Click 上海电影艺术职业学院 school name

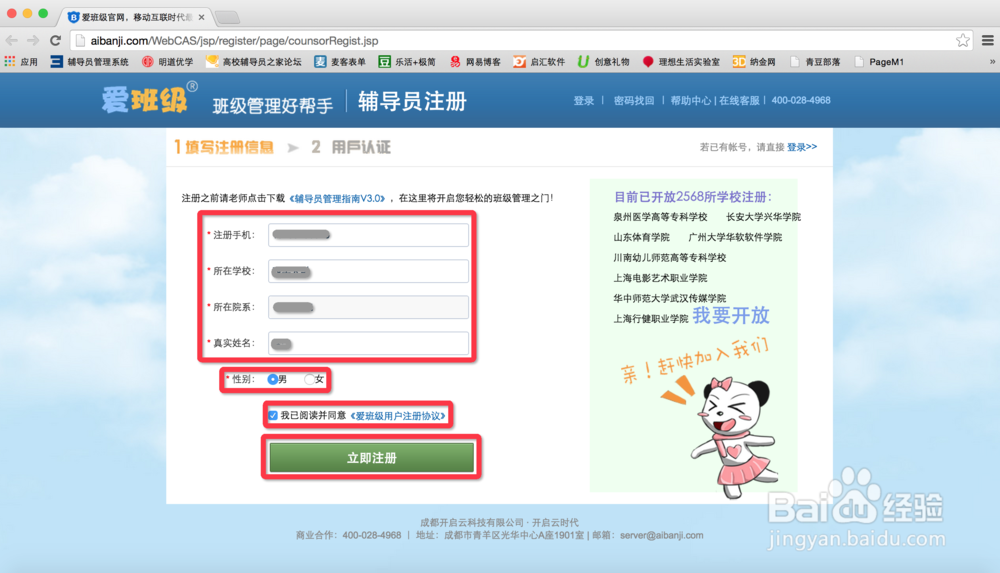point(660,278)
